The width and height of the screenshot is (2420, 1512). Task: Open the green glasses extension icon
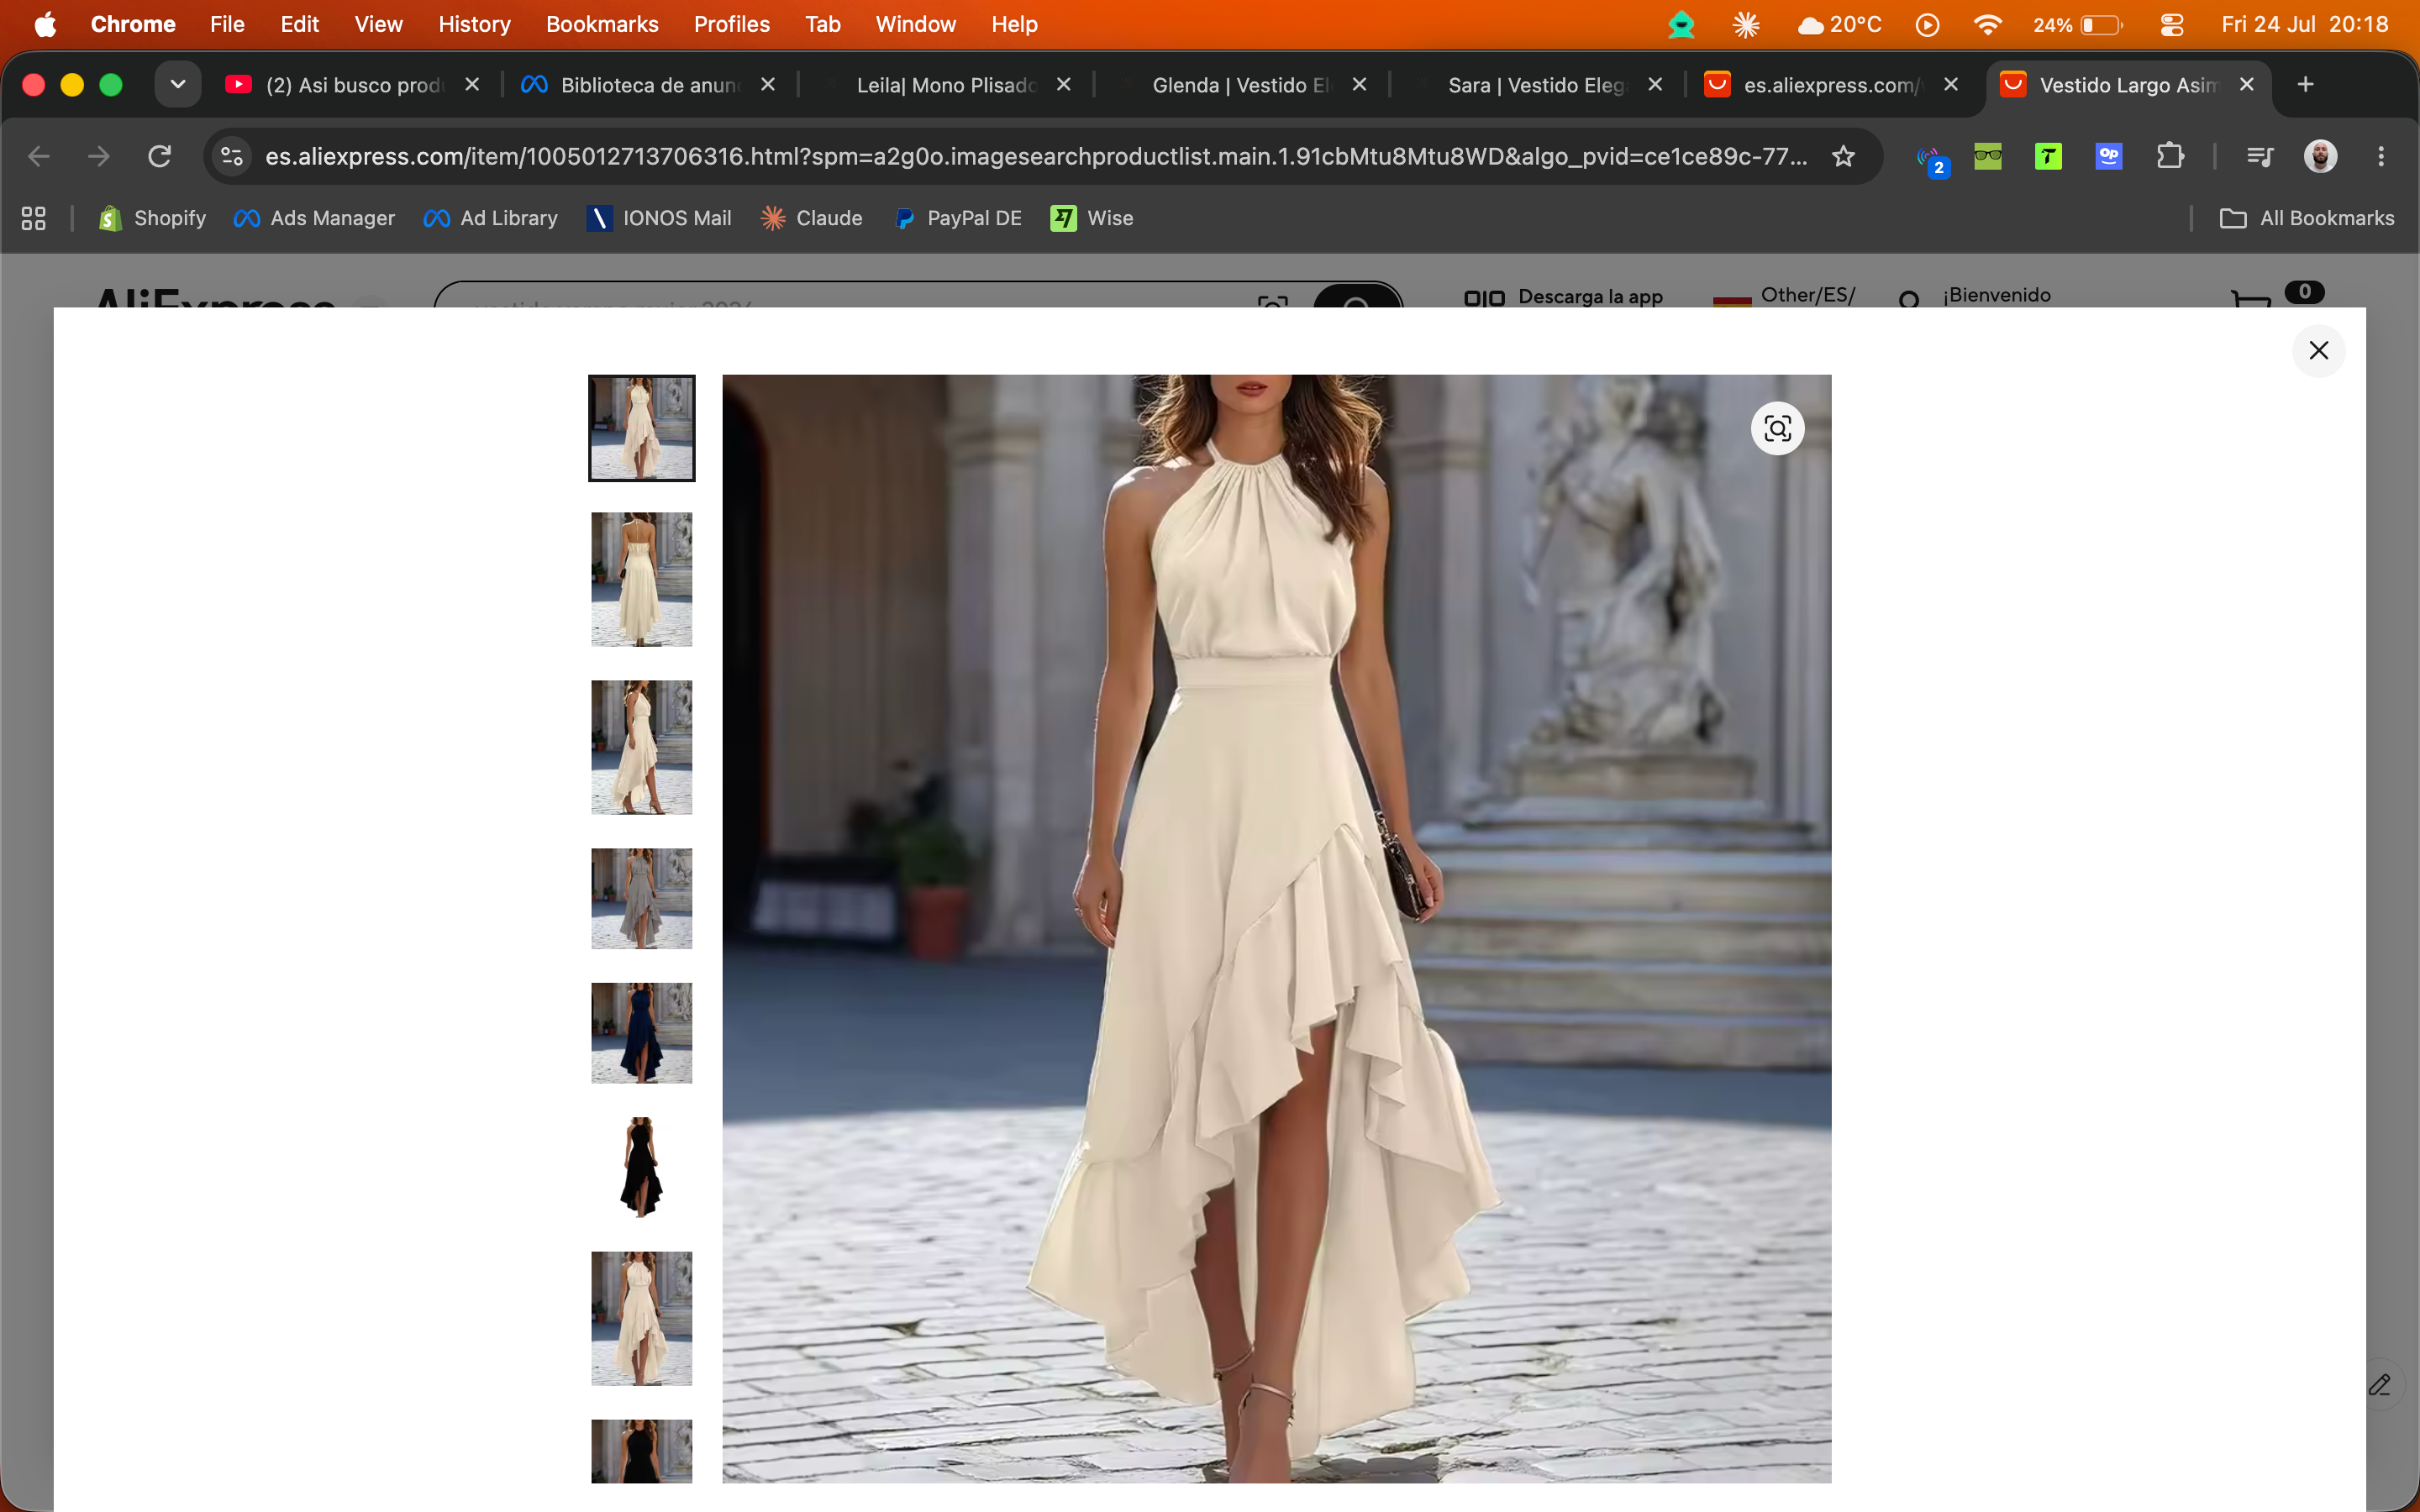click(x=1988, y=156)
